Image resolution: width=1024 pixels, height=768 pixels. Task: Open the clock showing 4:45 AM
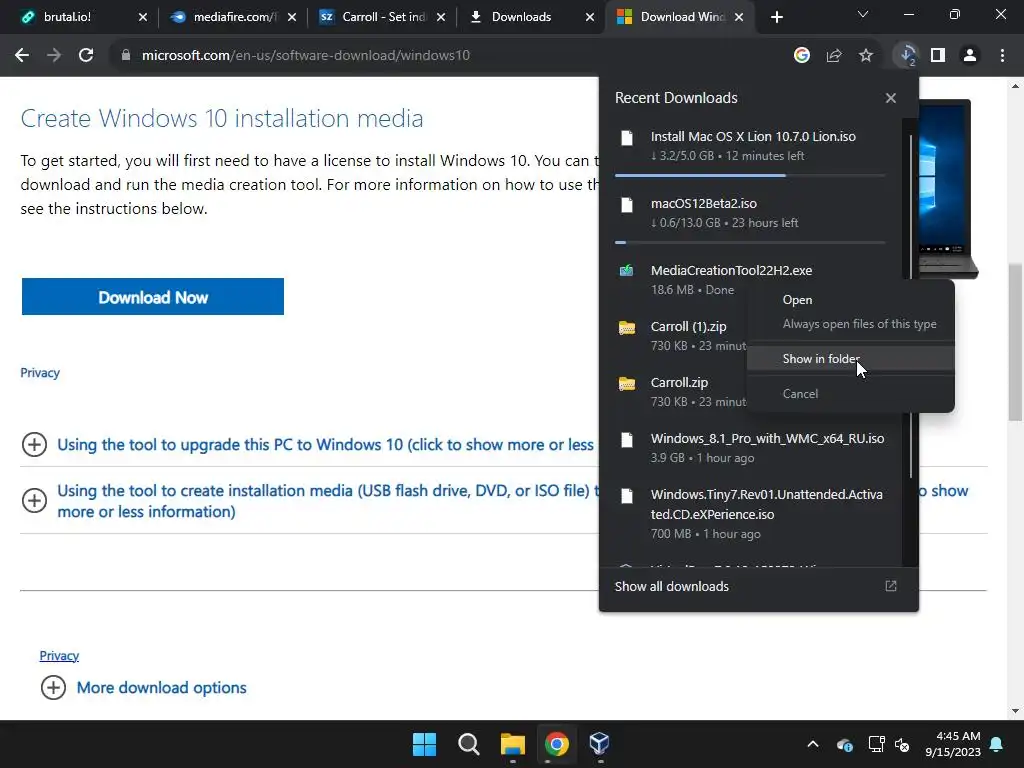tap(953, 744)
